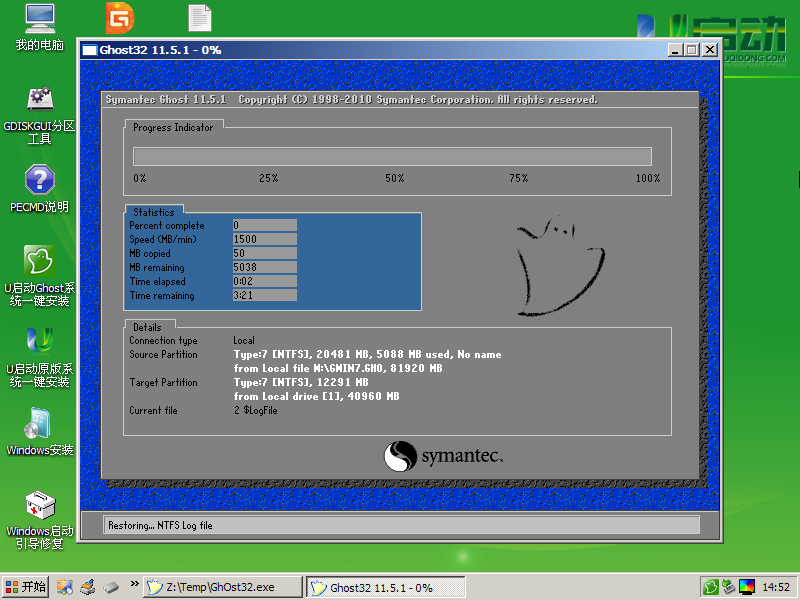
Task: Click the 'Restoring... NTFS Log file' status text
Action: [160, 526]
